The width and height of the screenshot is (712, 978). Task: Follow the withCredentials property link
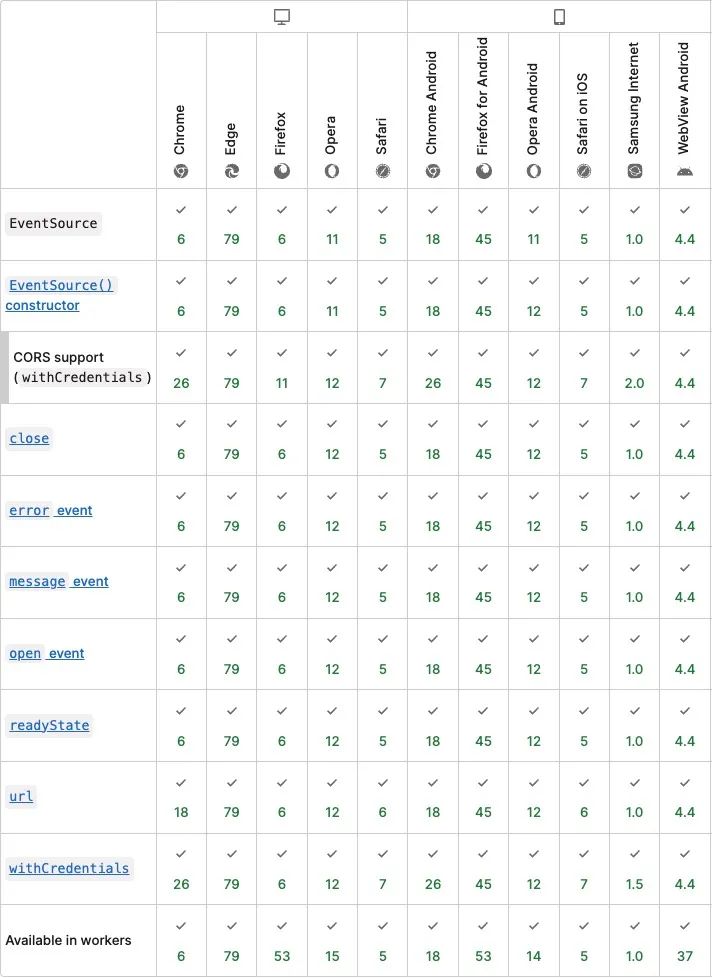[x=69, y=868]
